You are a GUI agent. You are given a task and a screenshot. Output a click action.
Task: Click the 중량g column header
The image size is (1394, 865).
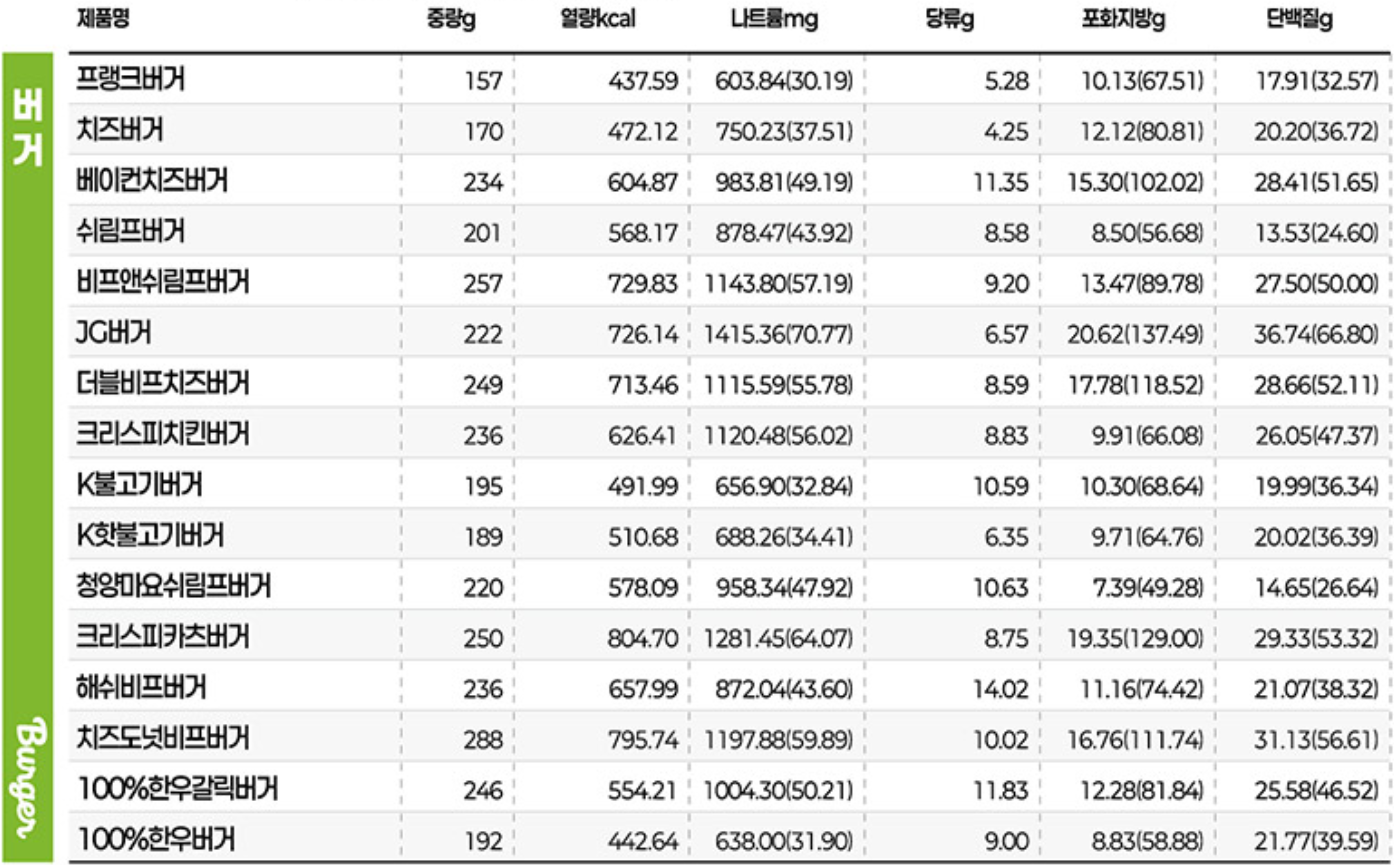coord(450,21)
